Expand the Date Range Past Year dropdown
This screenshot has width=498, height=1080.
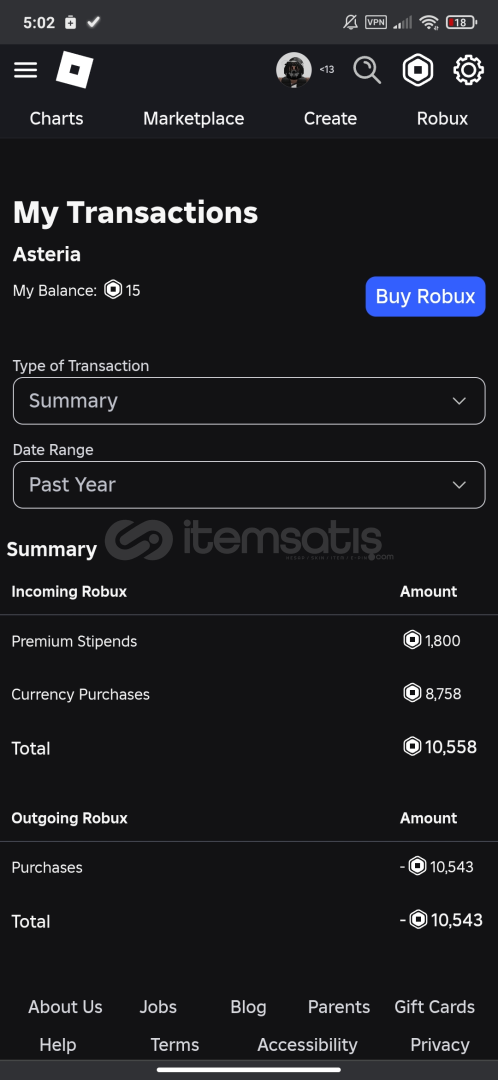pyautogui.click(x=249, y=485)
